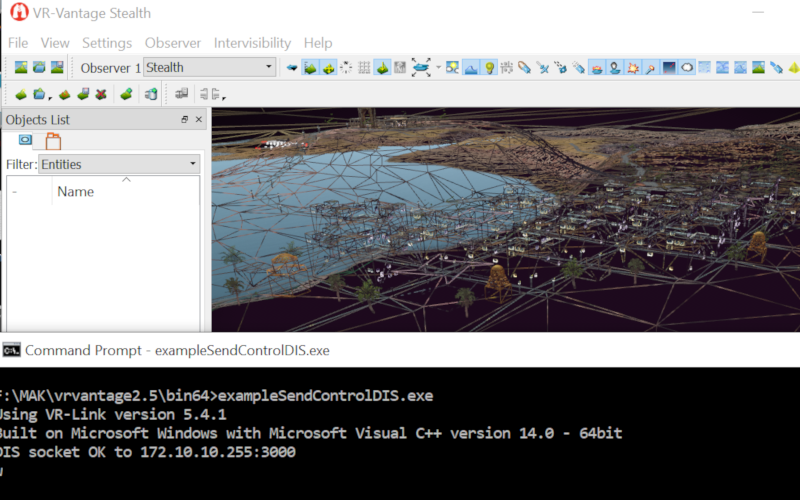Click the blue back-arrow toolbar icon
Screen dimensions: 800x500
pos(292,67)
